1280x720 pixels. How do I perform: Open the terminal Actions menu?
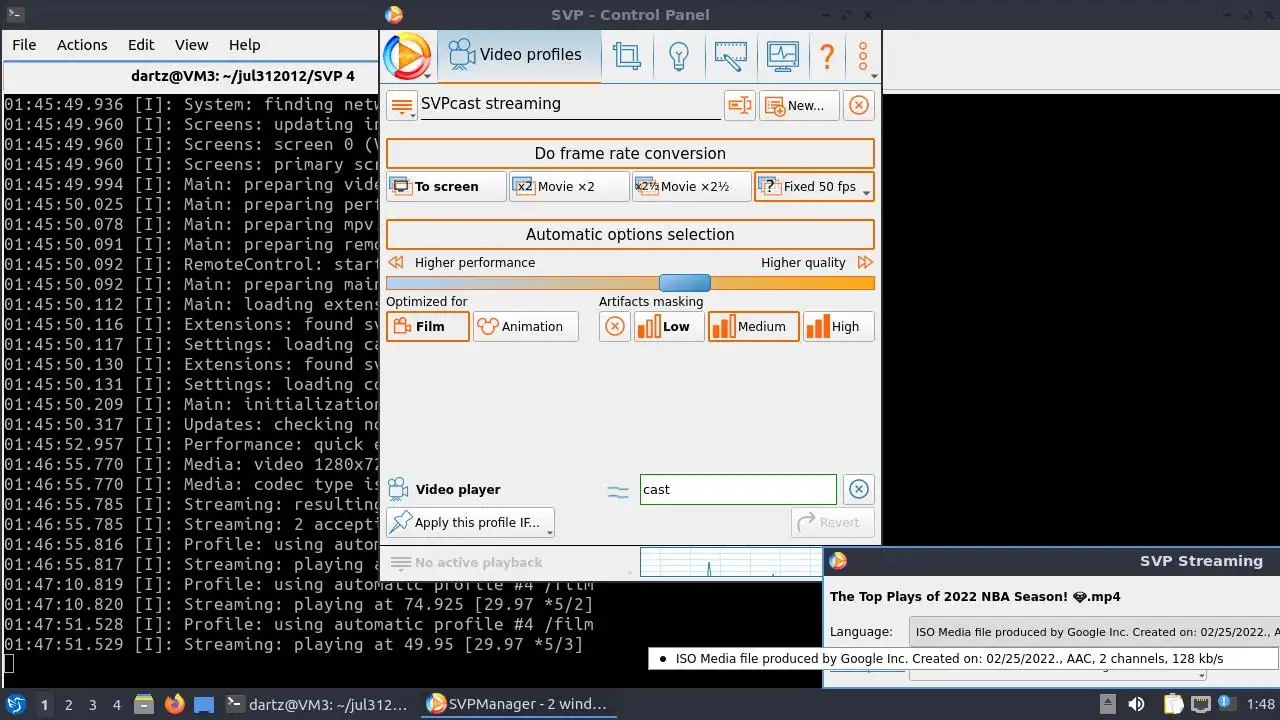coord(82,45)
